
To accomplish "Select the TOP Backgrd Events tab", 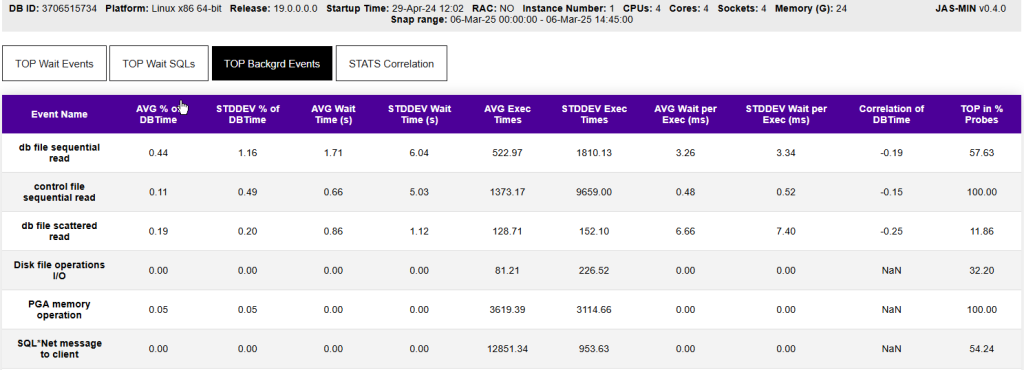I will tap(272, 63).
